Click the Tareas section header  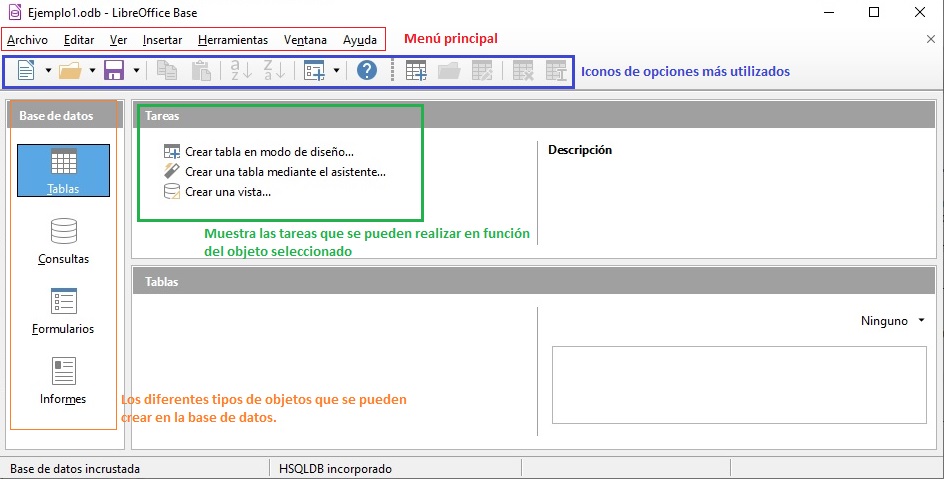[535, 116]
